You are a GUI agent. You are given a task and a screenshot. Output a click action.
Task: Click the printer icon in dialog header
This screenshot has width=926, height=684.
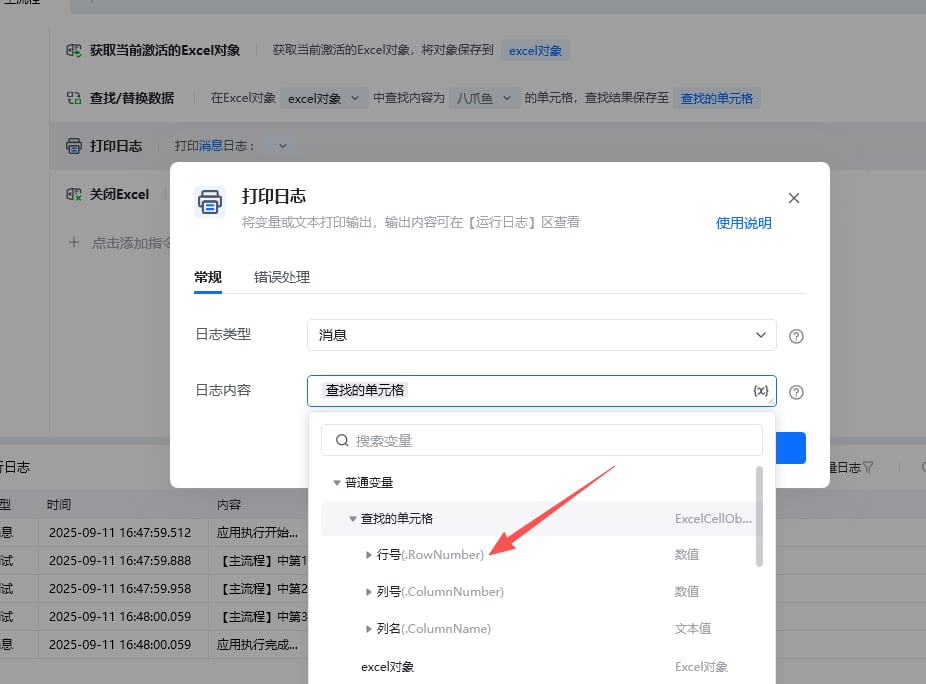tap(210, 202)
